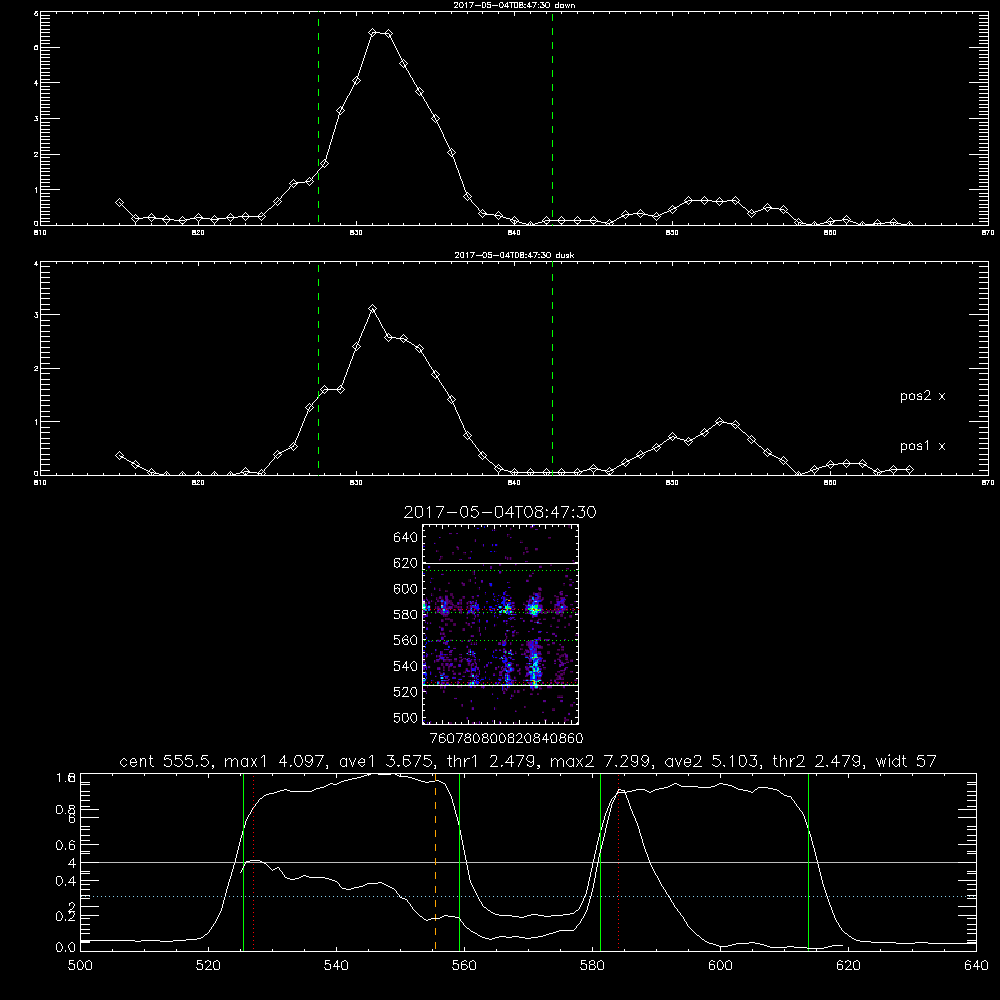This screenshot has height=1000, width=1000.
Task: Click the heatmap y-axis label 600
Action: (x=406, y=589)
